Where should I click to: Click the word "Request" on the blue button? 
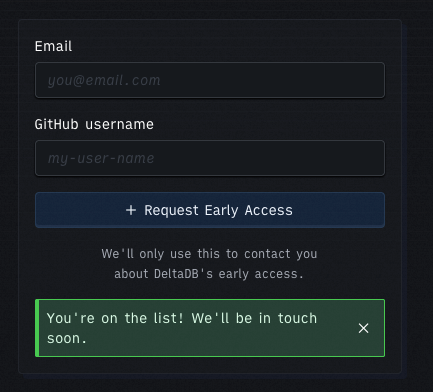pyautogui.click(x=172, y=210)
